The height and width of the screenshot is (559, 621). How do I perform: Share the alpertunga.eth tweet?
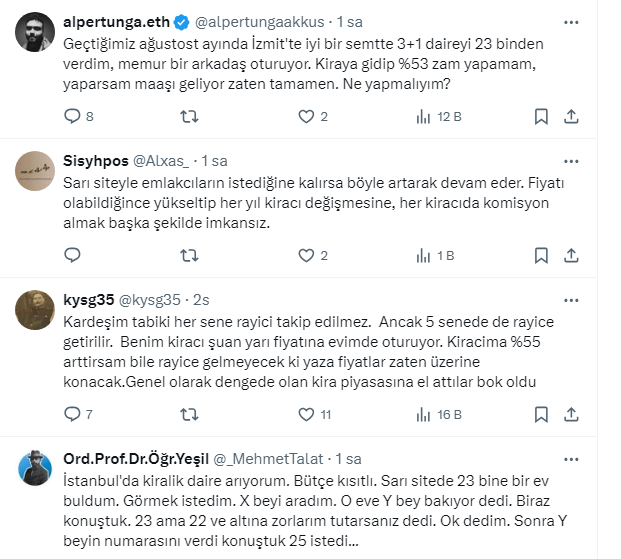point(570,117)
